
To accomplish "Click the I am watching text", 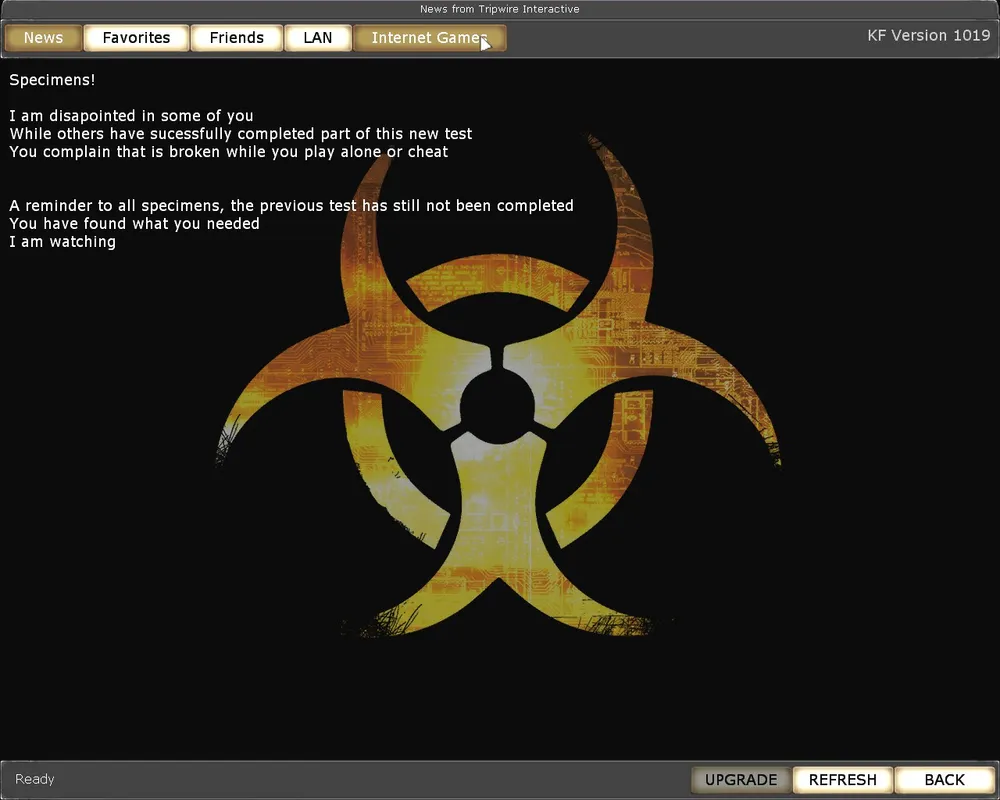I will tap(62, 242).
